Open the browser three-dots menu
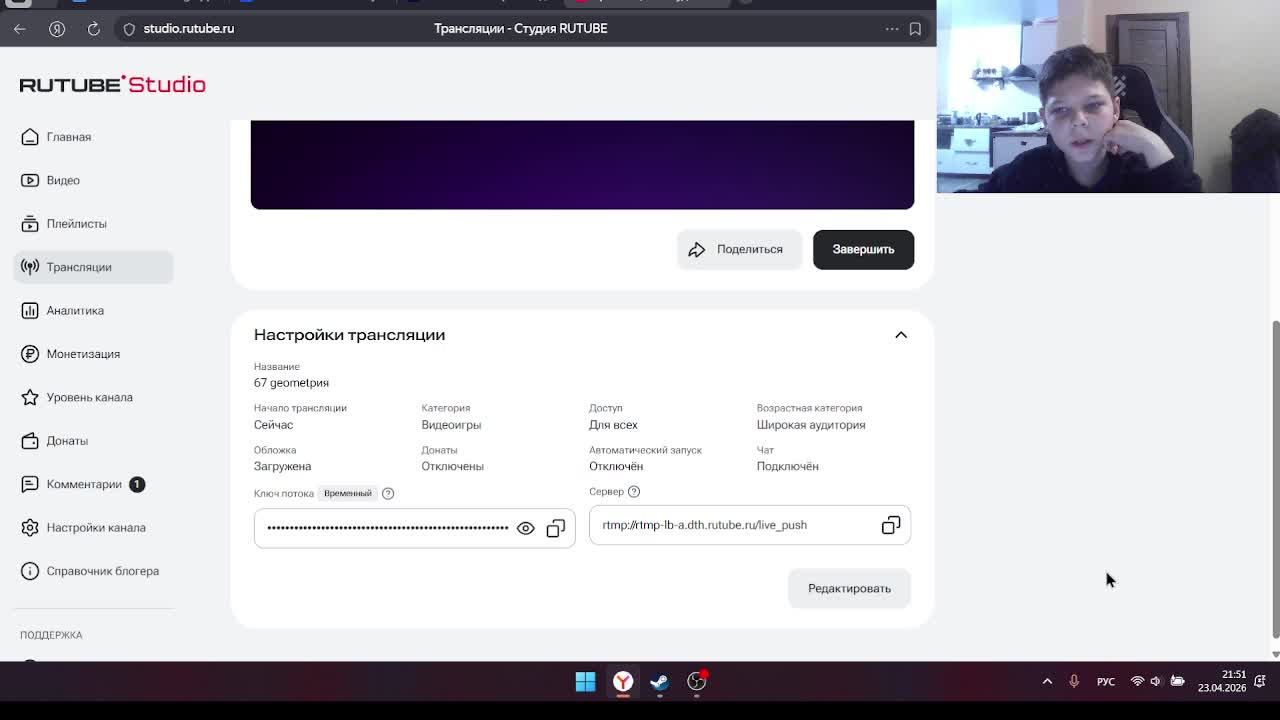This screenshot has width=1280, height=720. pos(892,29)
